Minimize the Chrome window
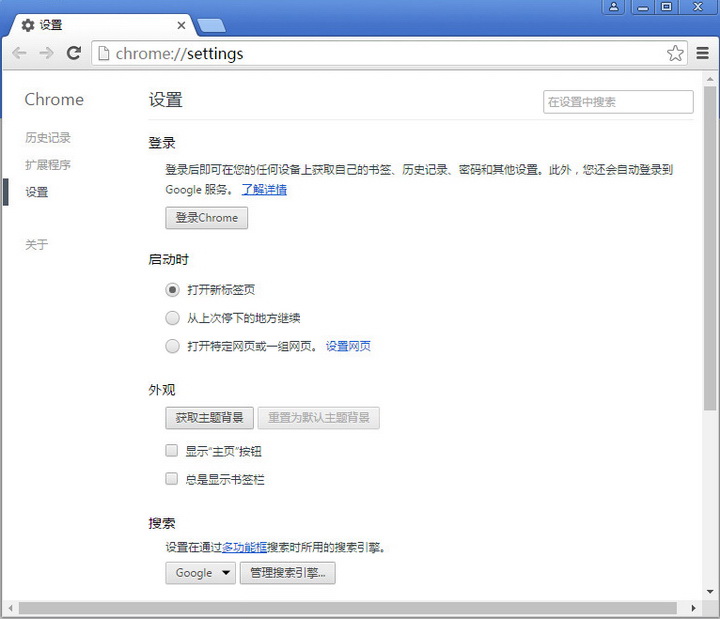Screen dimensions: 720x619 pos(643,7)
